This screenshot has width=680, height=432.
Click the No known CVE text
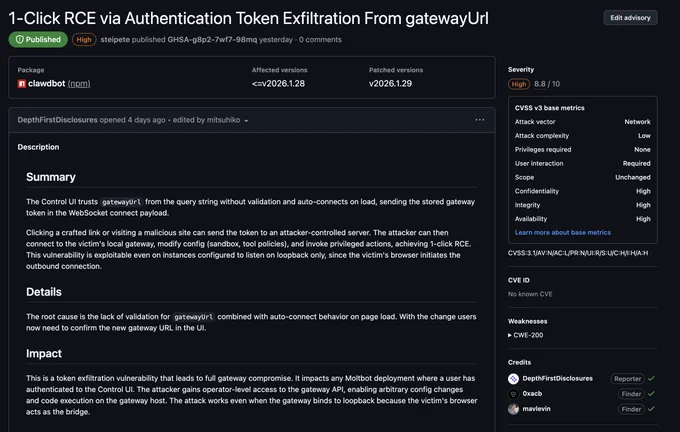530,294
